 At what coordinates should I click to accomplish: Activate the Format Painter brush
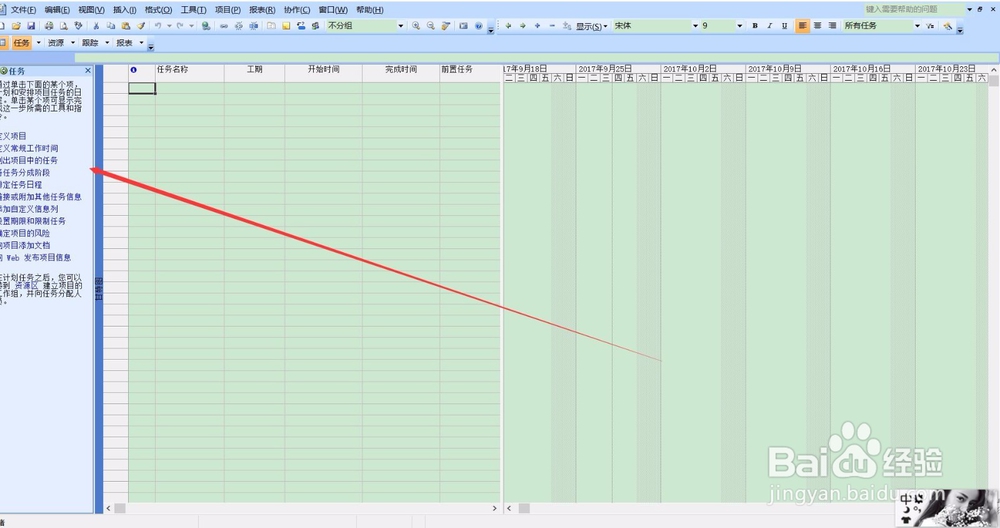point(141,26)
